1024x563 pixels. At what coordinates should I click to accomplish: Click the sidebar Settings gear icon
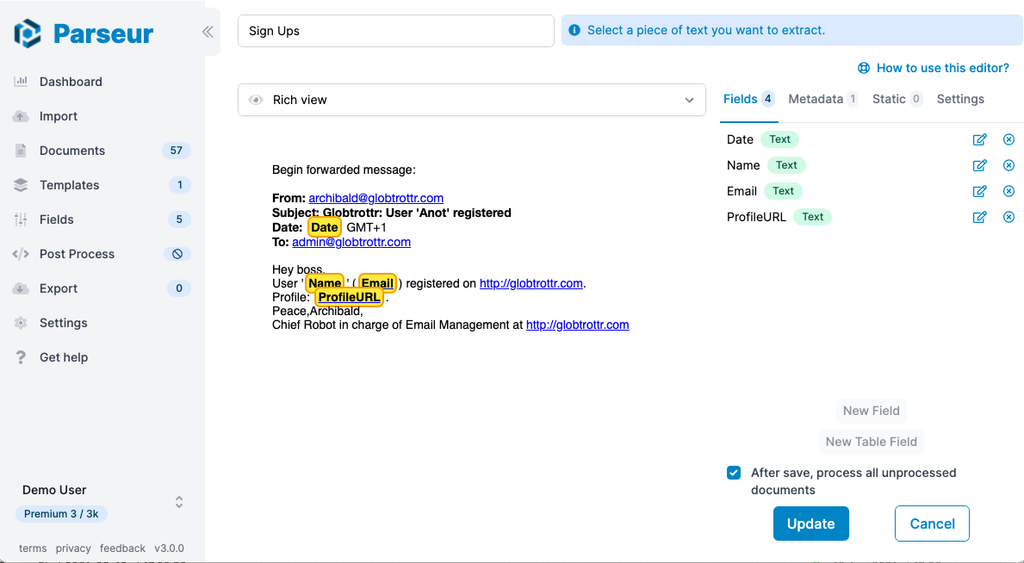tap(21, 323)
